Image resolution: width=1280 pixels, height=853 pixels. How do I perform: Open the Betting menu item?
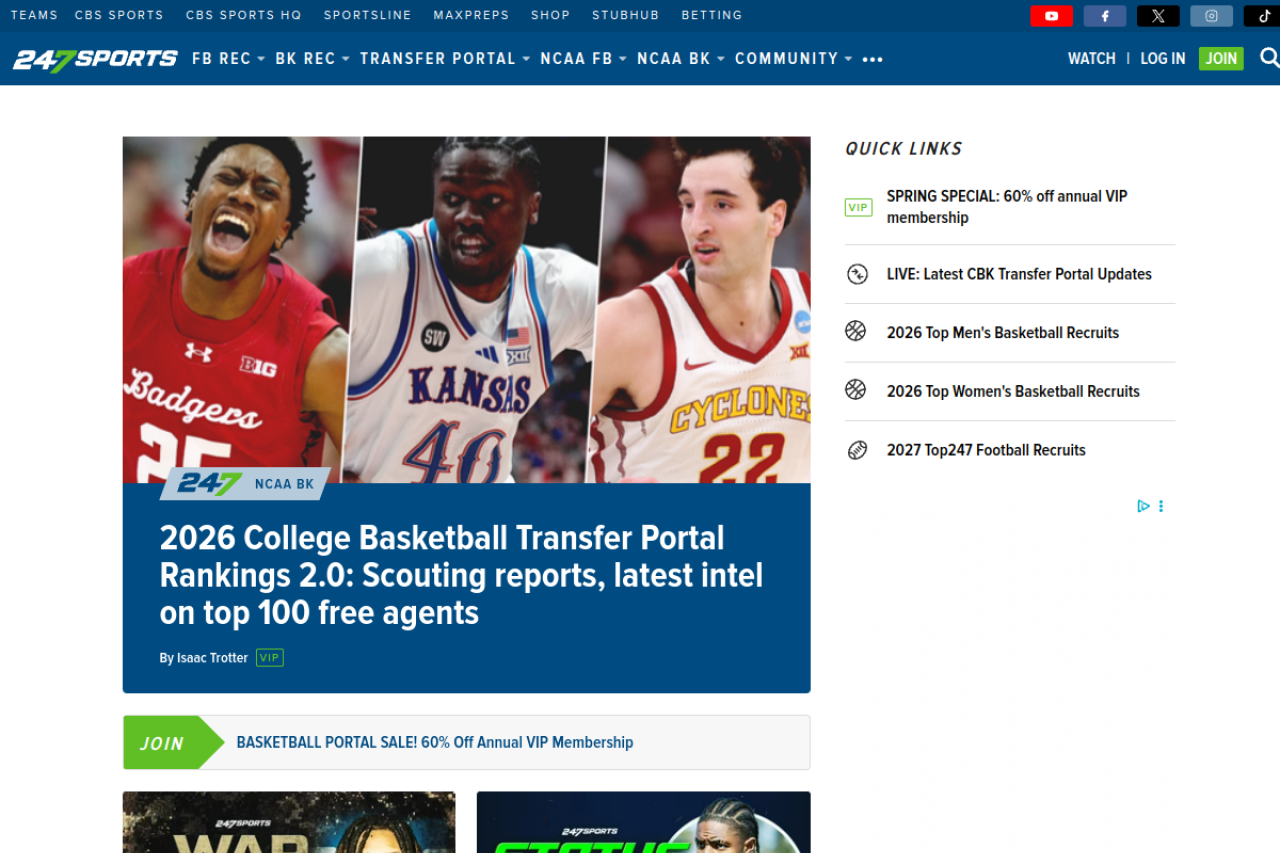coord(711,15)
